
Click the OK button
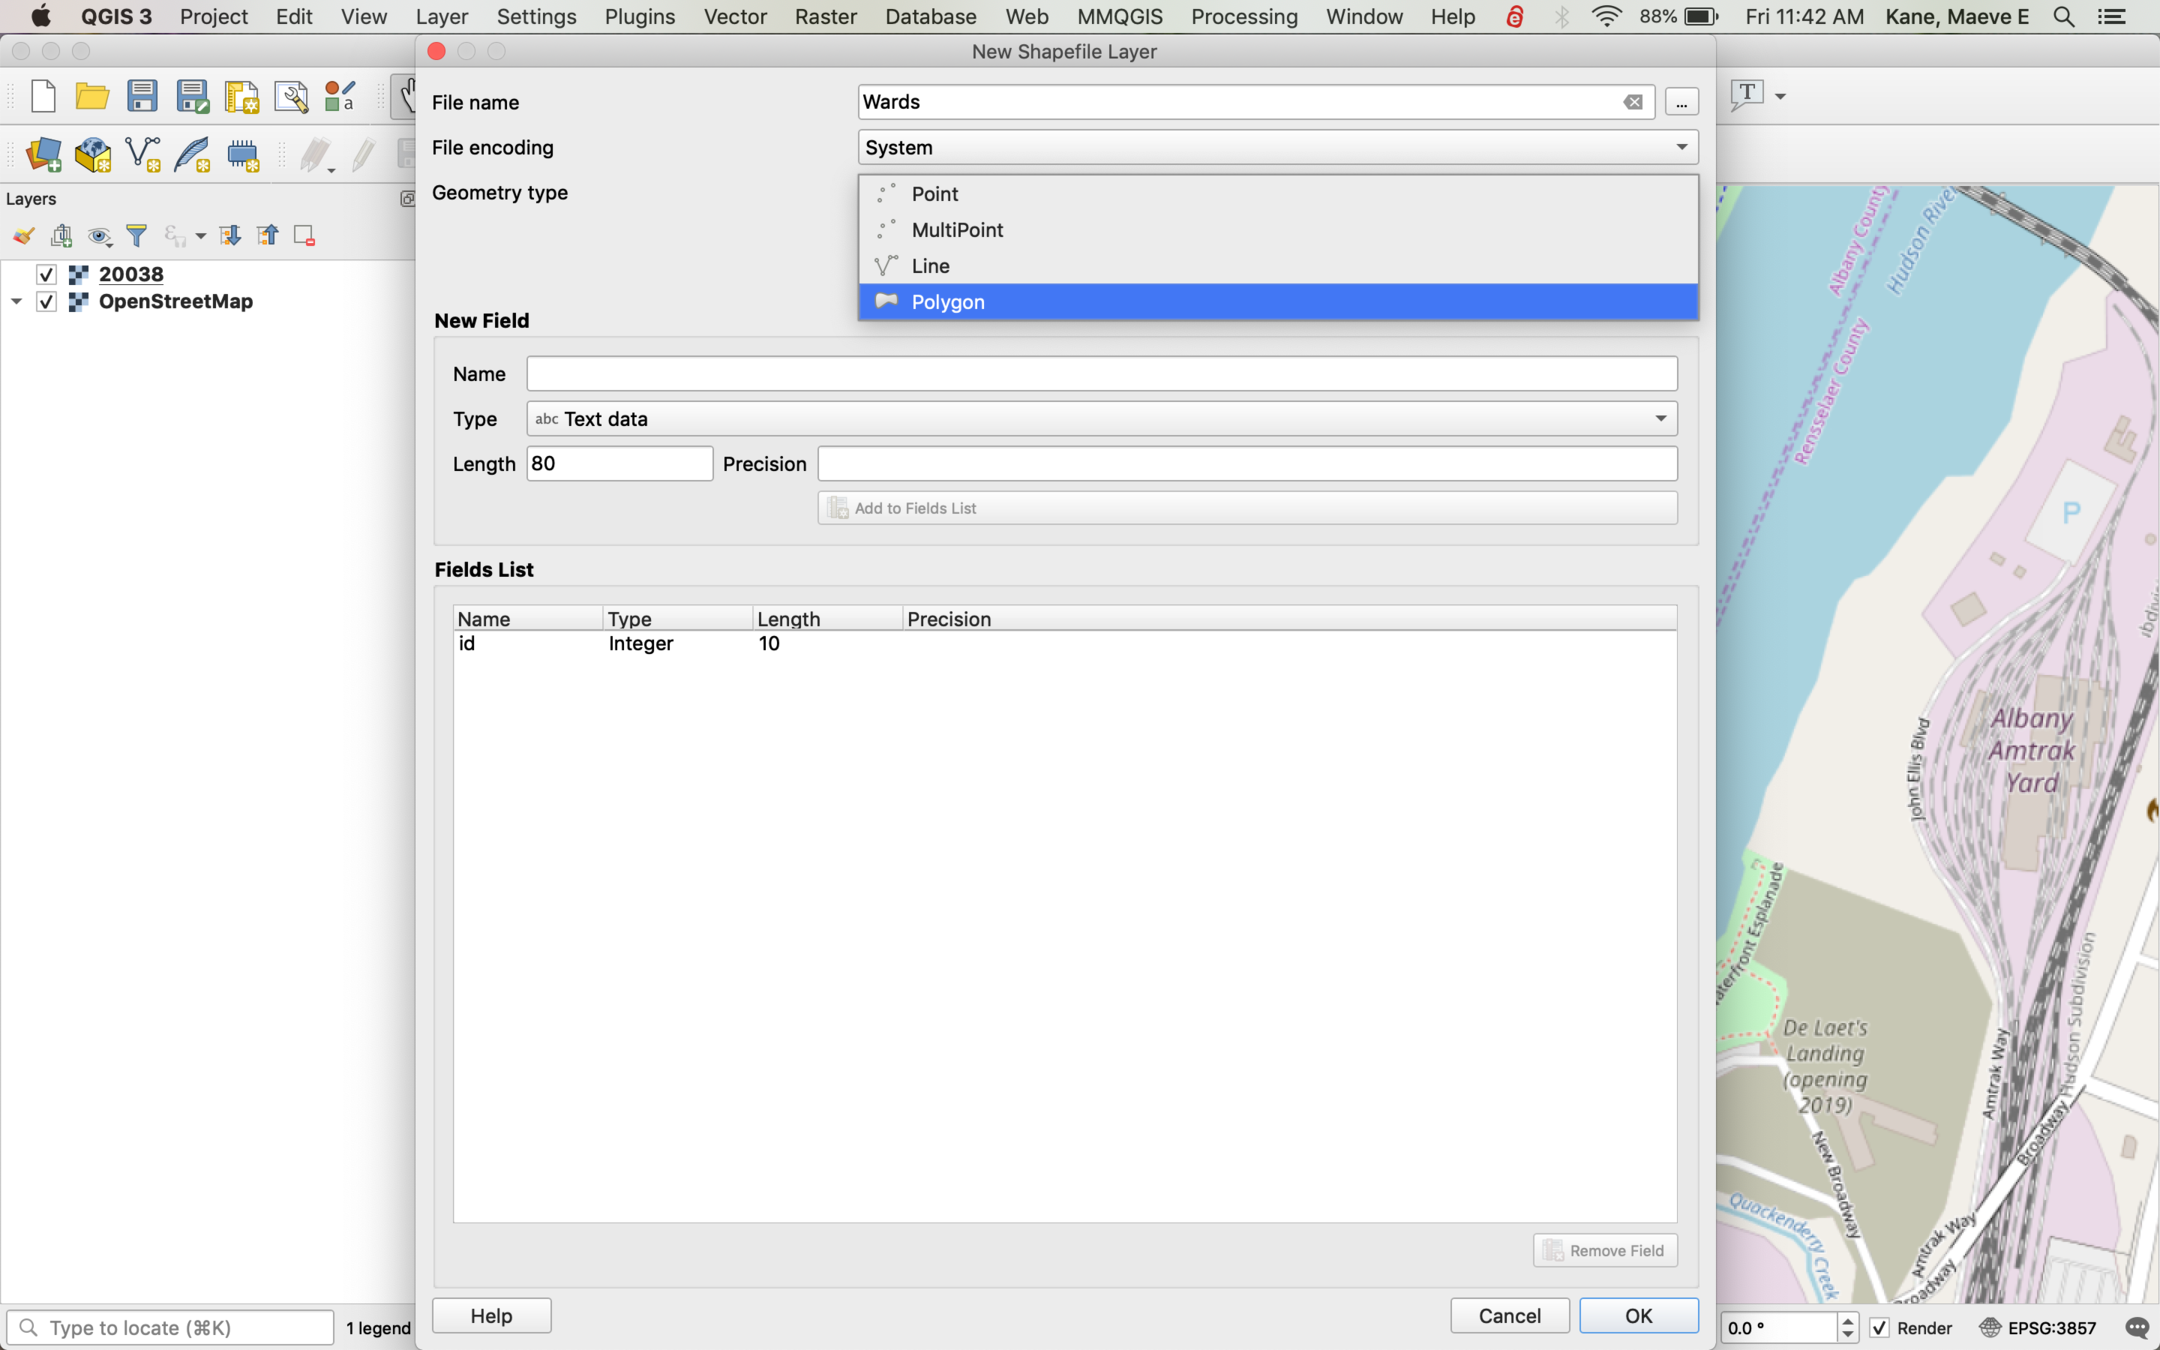point(1637,1315)
